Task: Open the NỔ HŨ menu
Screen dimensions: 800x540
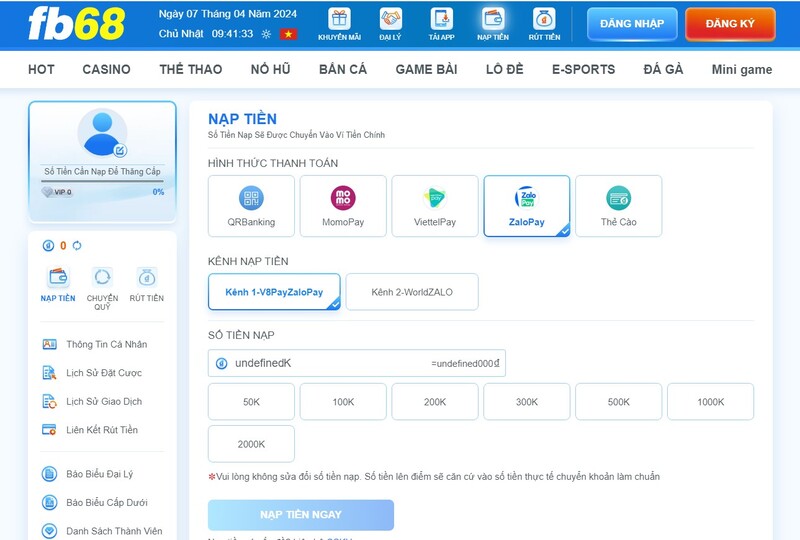Action: [x=270, y=69]
